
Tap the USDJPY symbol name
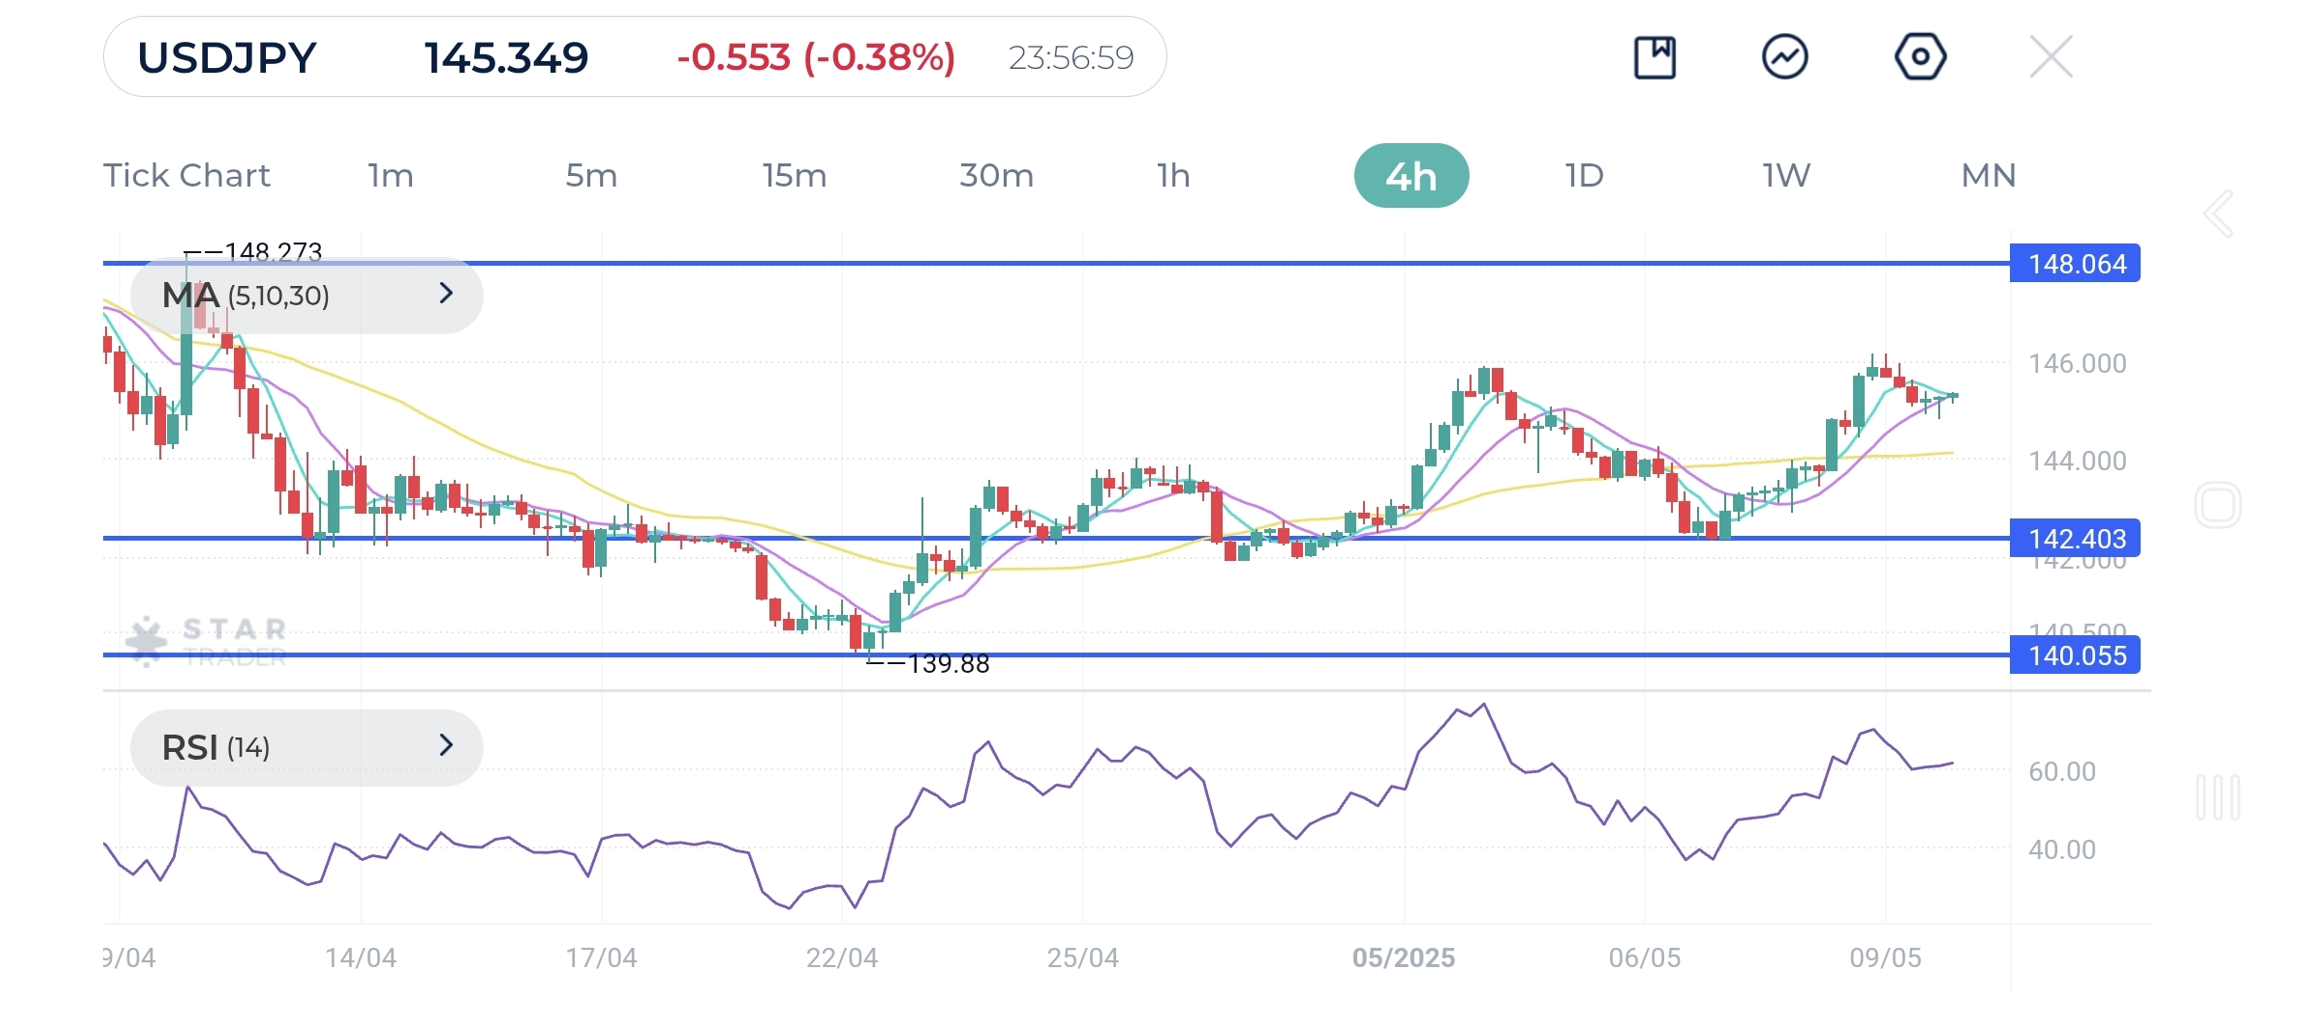227,58
